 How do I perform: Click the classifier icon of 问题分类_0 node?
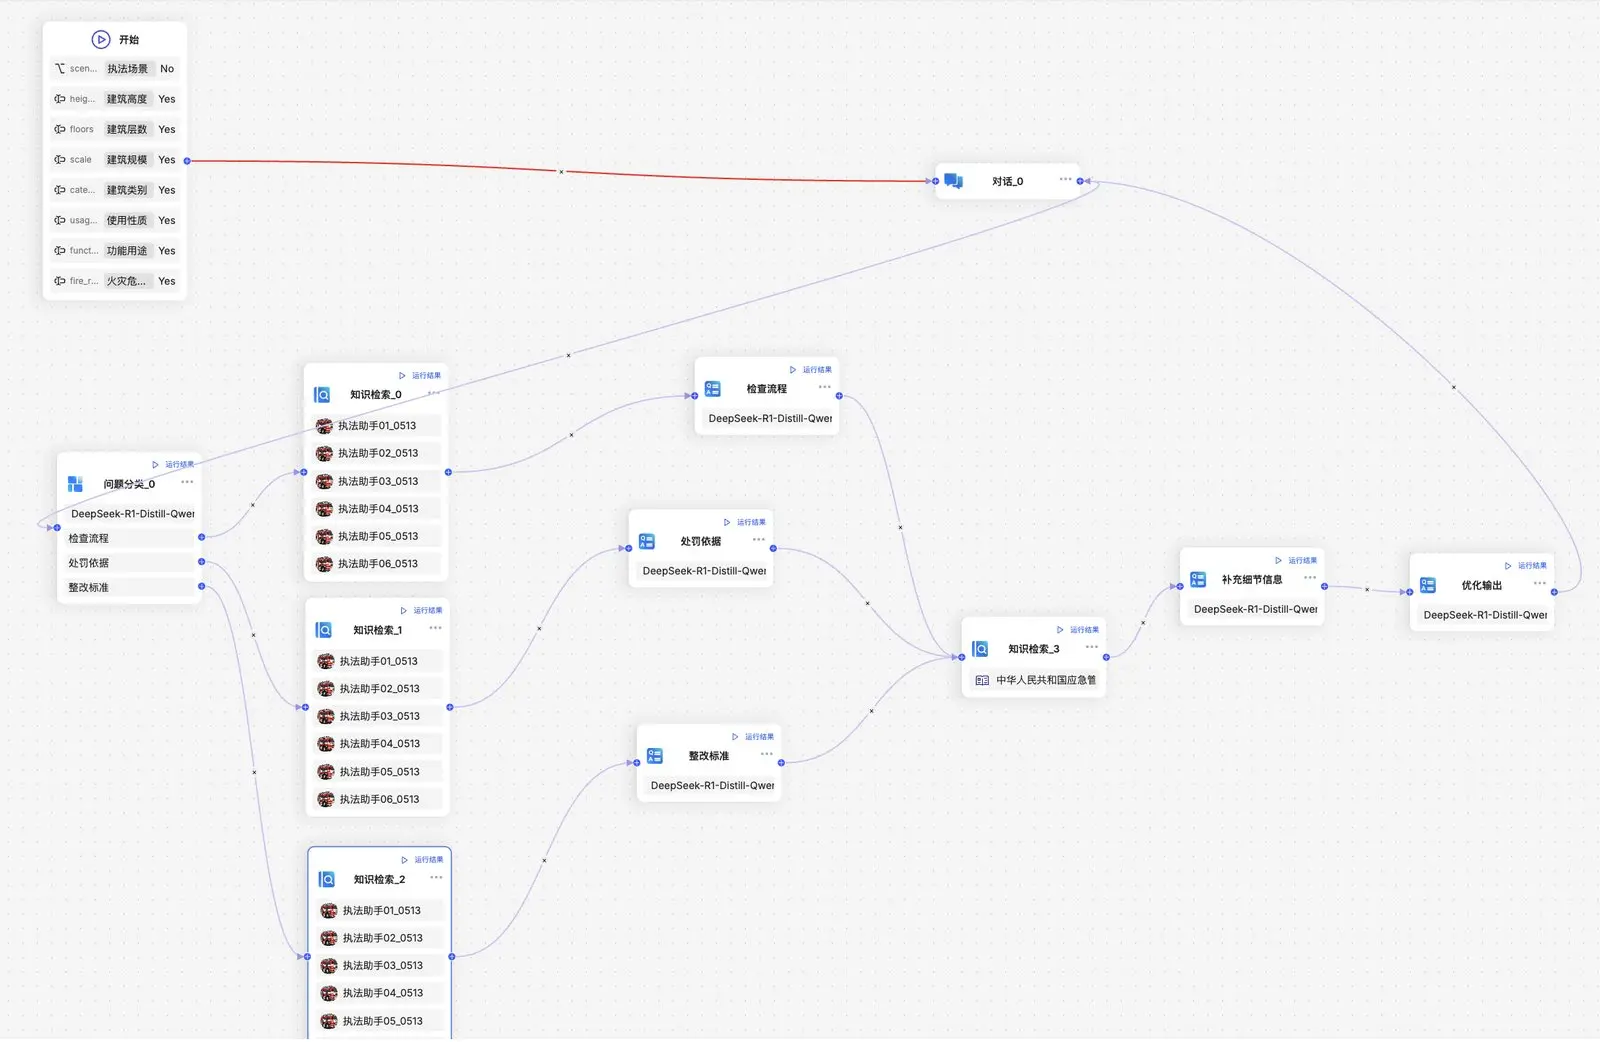75,484
